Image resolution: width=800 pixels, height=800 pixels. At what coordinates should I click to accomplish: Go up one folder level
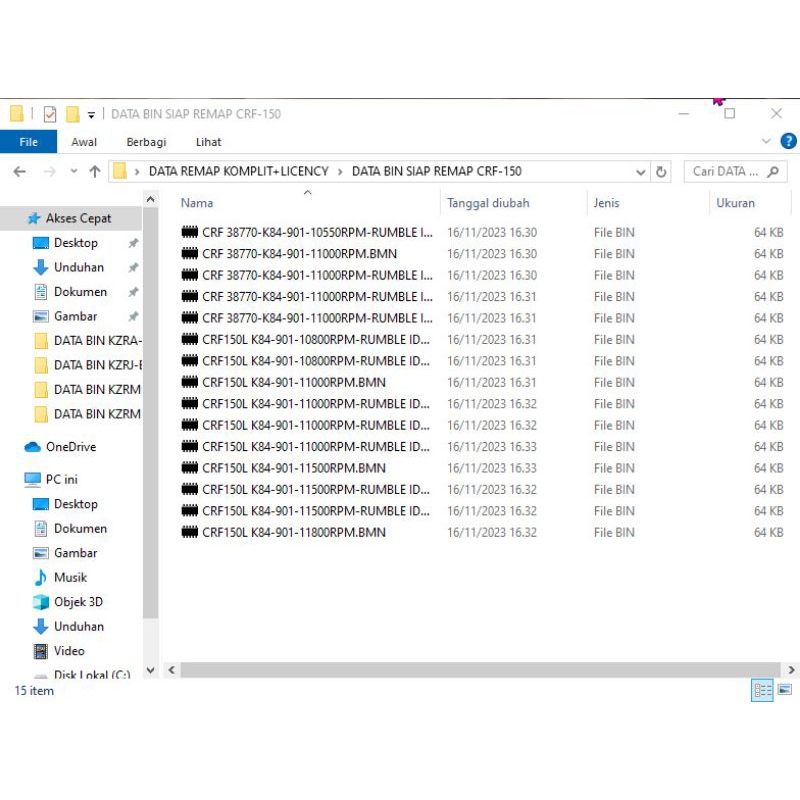95,171
